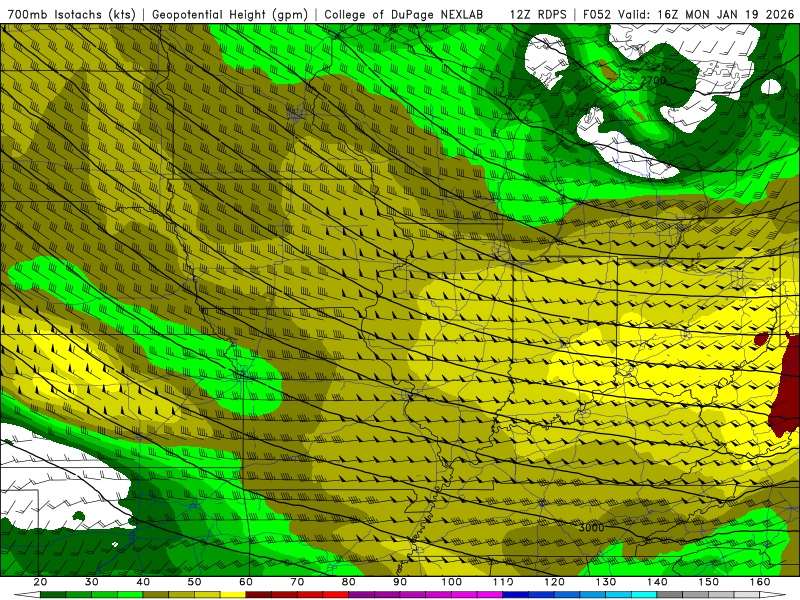Click the '3000' height contour label
This screenshot has width=800, height=600.
click(x=591, y=527)
